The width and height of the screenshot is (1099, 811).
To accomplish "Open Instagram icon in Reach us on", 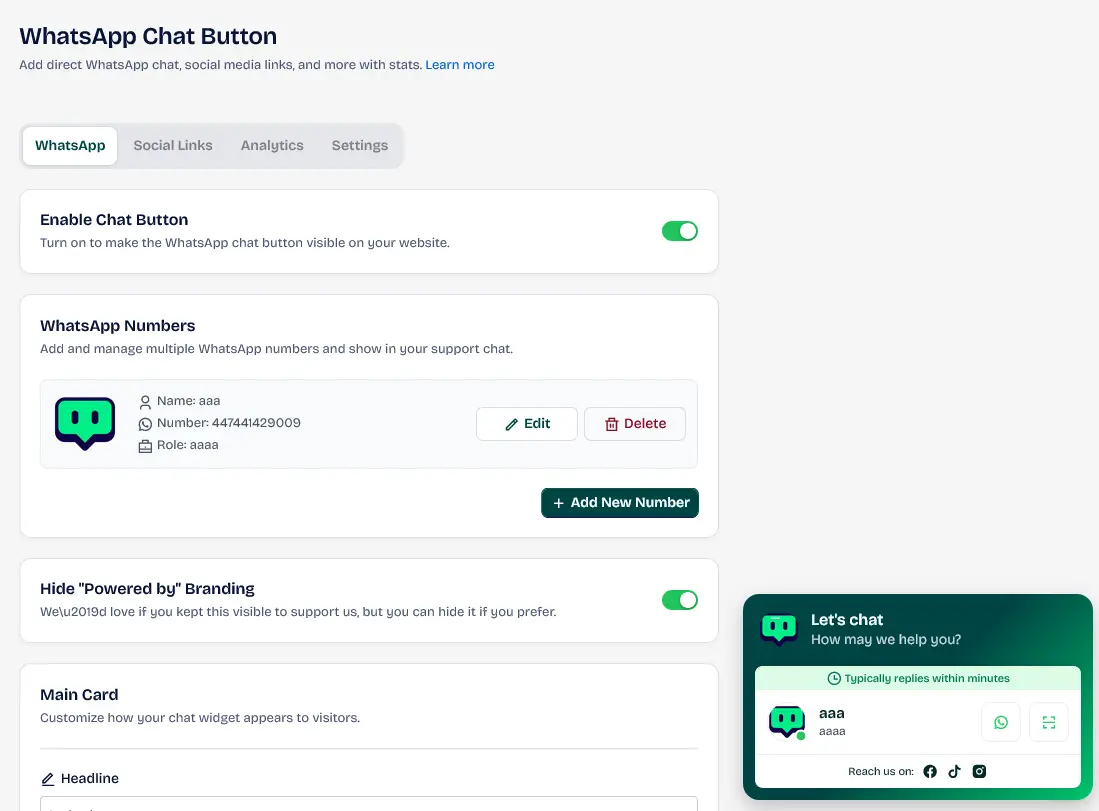I will (979, 772).
